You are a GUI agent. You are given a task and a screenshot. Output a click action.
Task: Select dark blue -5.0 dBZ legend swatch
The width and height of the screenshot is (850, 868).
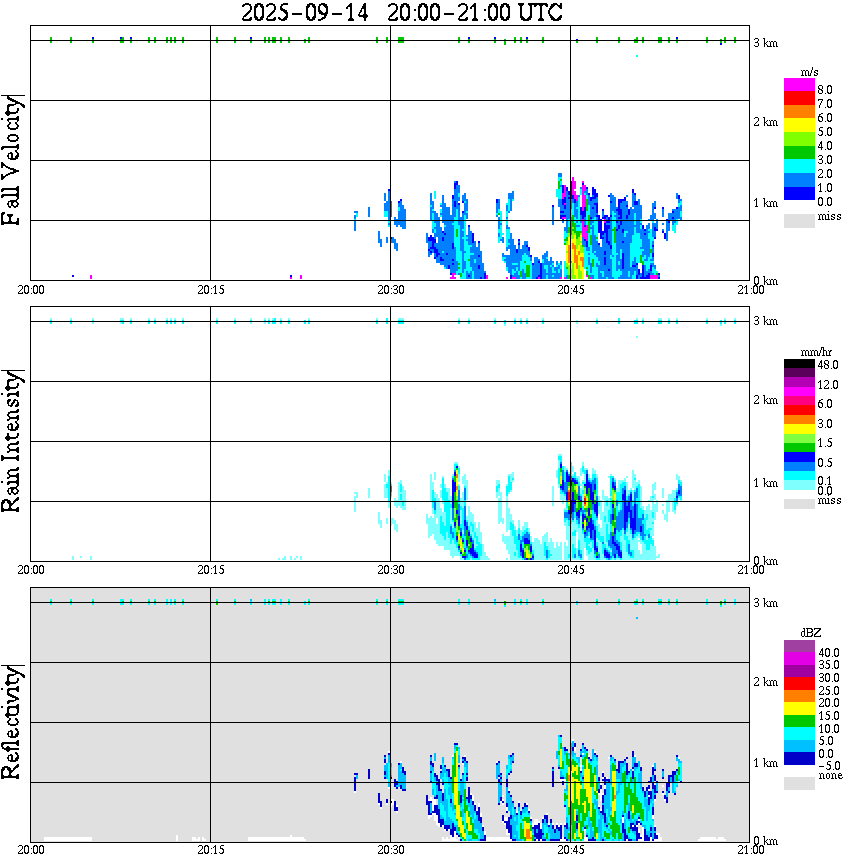click(x=799, y=759)
